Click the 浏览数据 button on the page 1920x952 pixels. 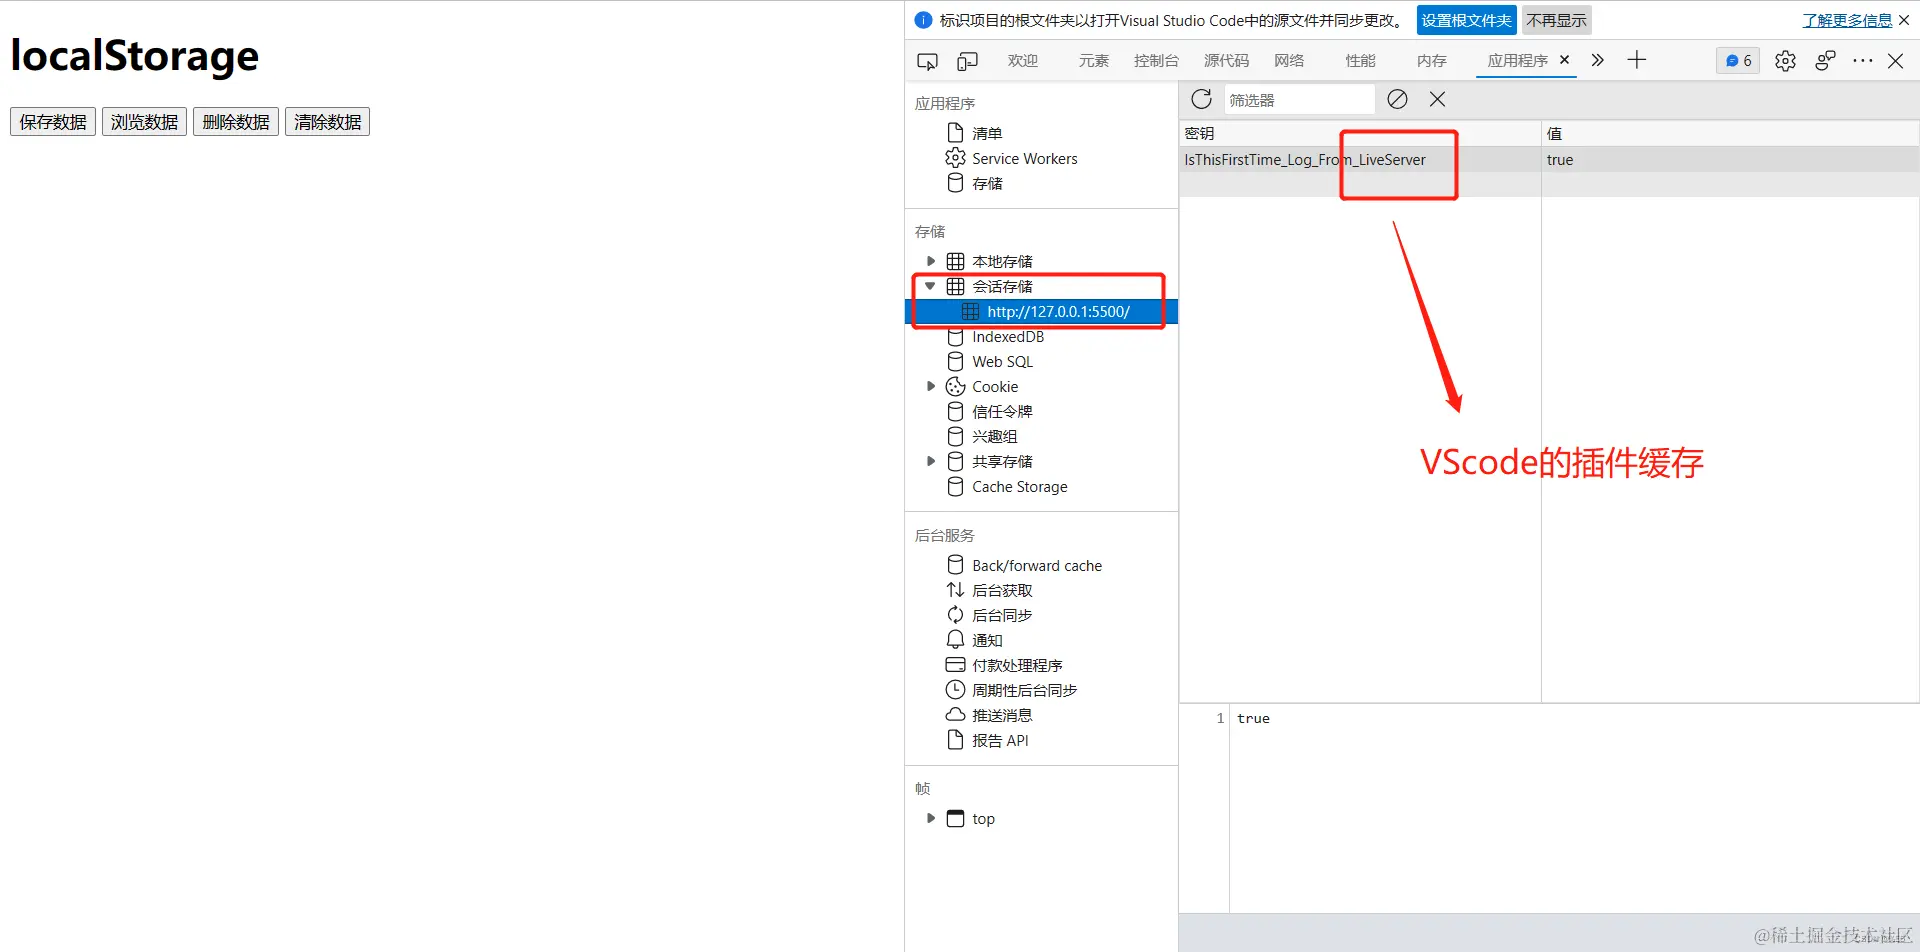click(x=144, y=122)
